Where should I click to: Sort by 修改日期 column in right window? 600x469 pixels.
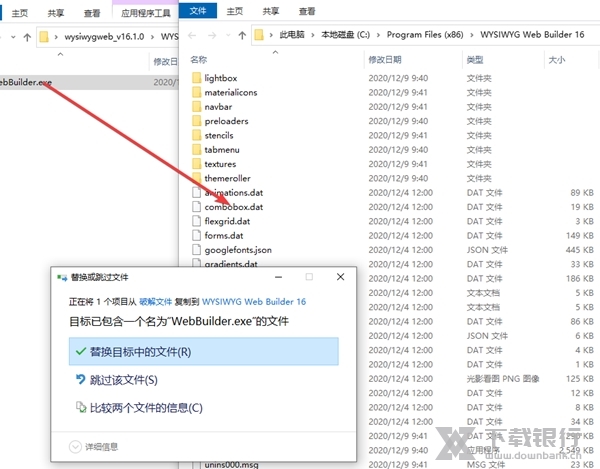(x=385, y=60)
